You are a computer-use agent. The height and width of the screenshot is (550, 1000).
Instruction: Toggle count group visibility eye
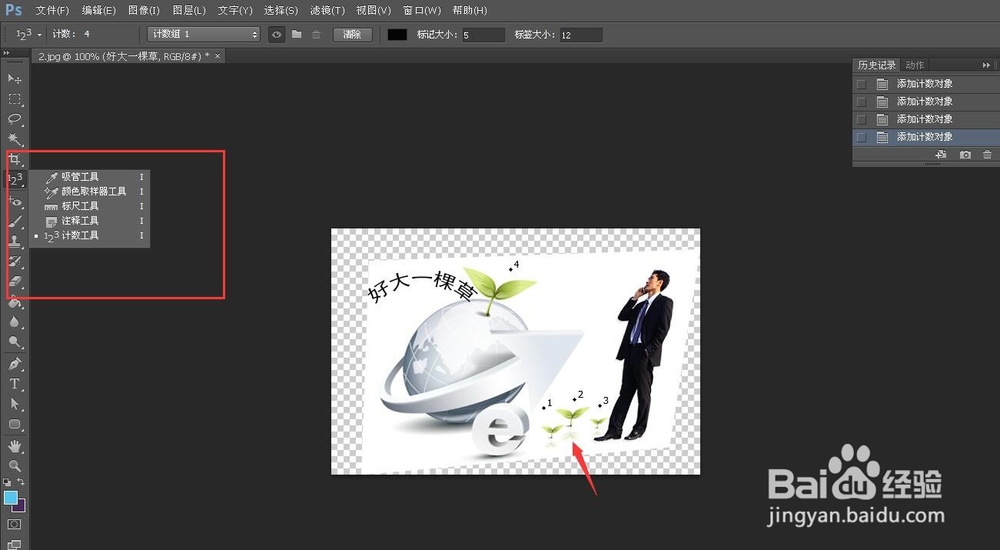[276, 34]
